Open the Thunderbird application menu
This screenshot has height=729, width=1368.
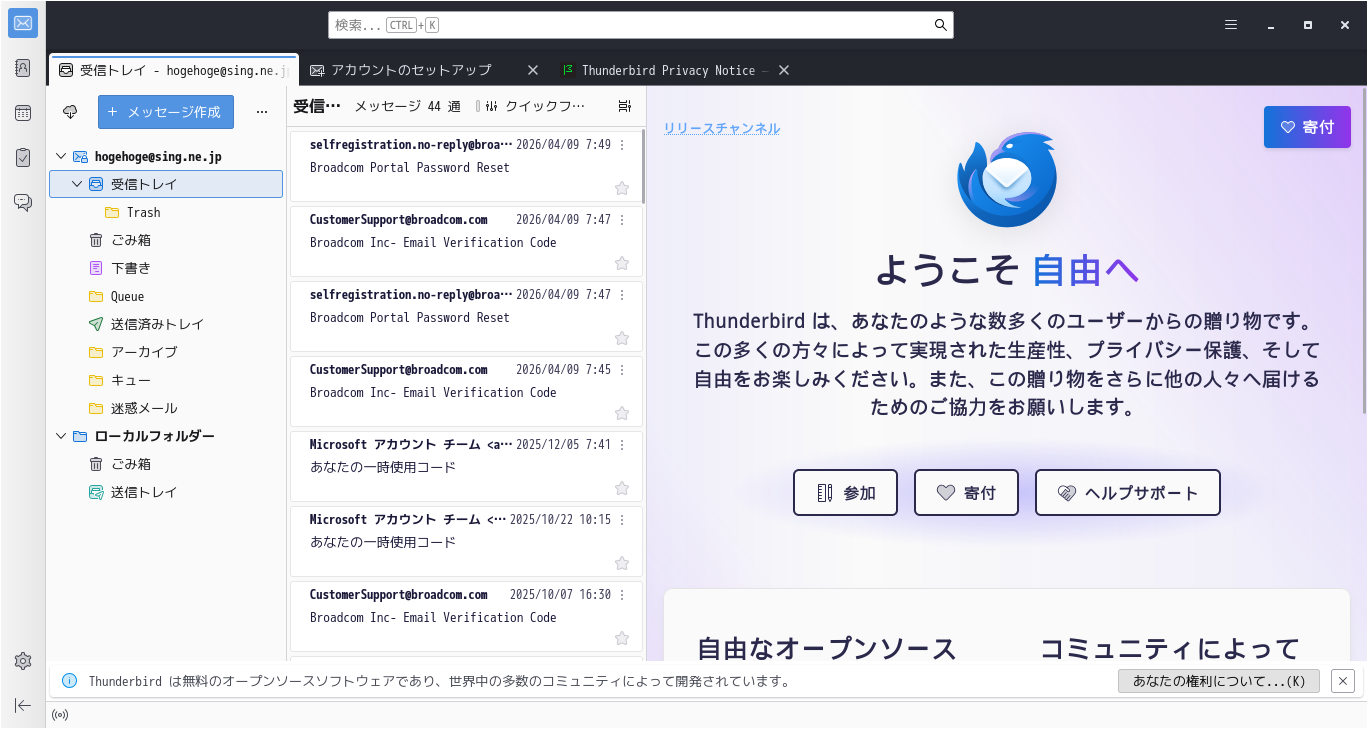tap(1231, 25)
